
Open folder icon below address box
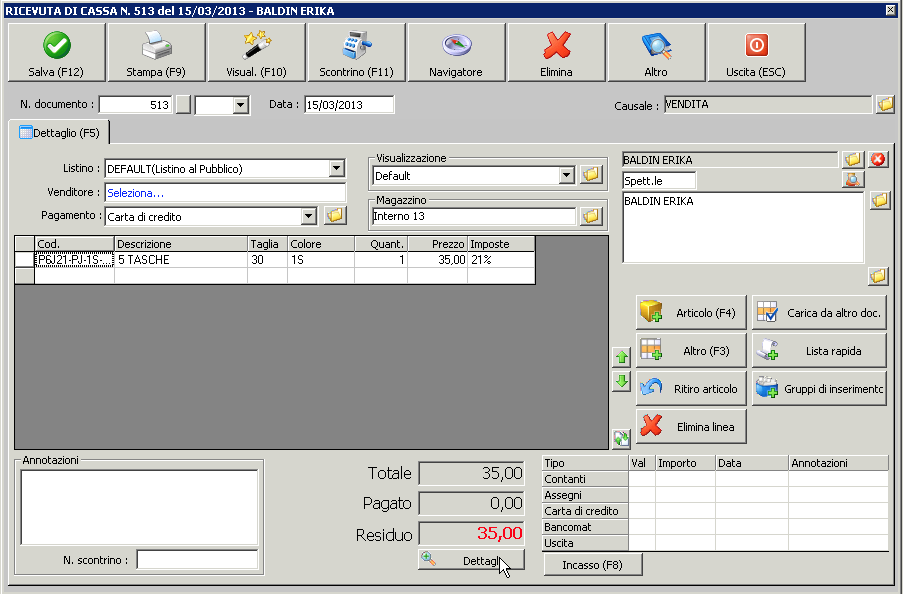878,276
